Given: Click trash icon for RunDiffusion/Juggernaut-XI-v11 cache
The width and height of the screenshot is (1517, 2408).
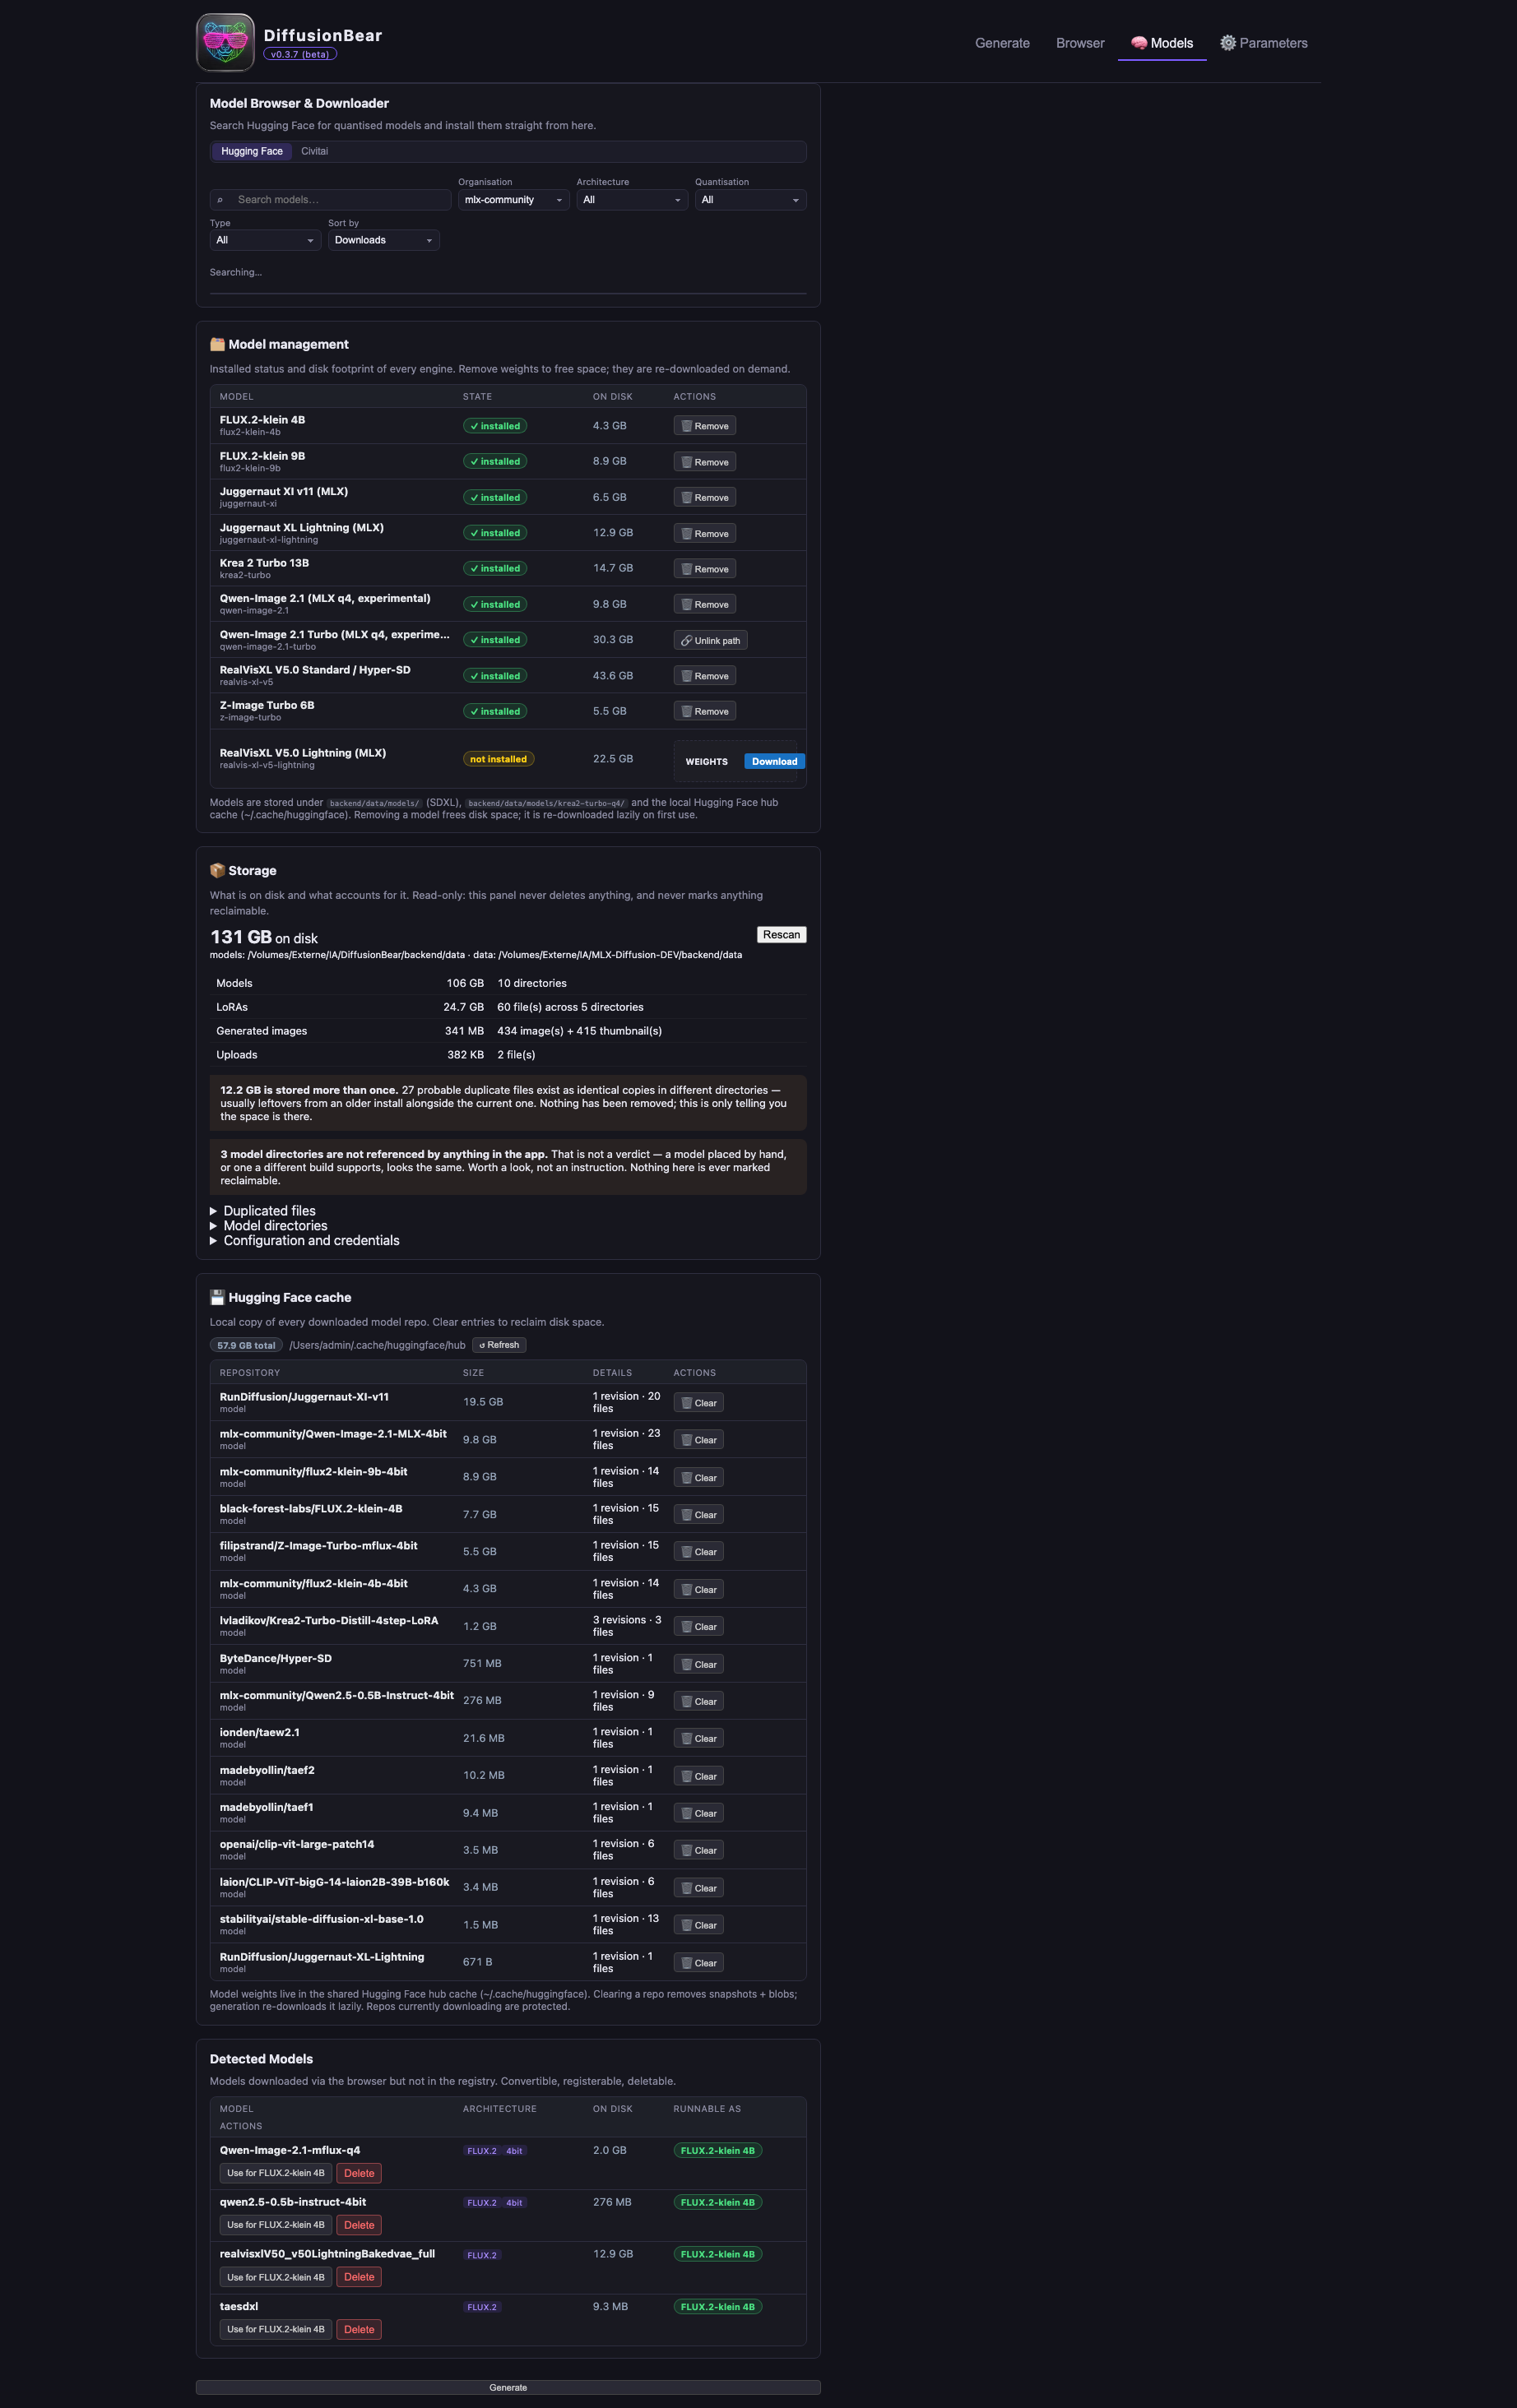Looking at the screenshot, I should tap(687, 1403).
